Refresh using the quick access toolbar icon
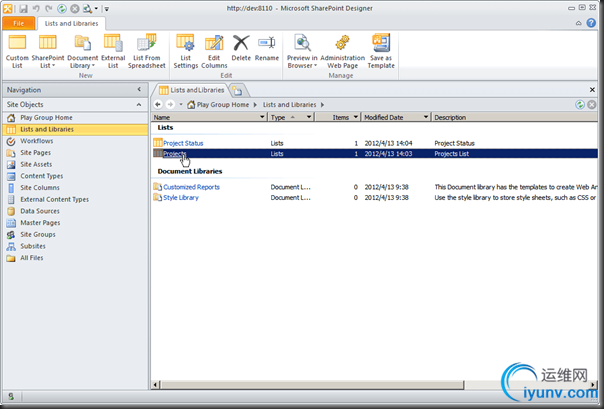This screenshot has width=604, height=409. (x=62, y=8)
